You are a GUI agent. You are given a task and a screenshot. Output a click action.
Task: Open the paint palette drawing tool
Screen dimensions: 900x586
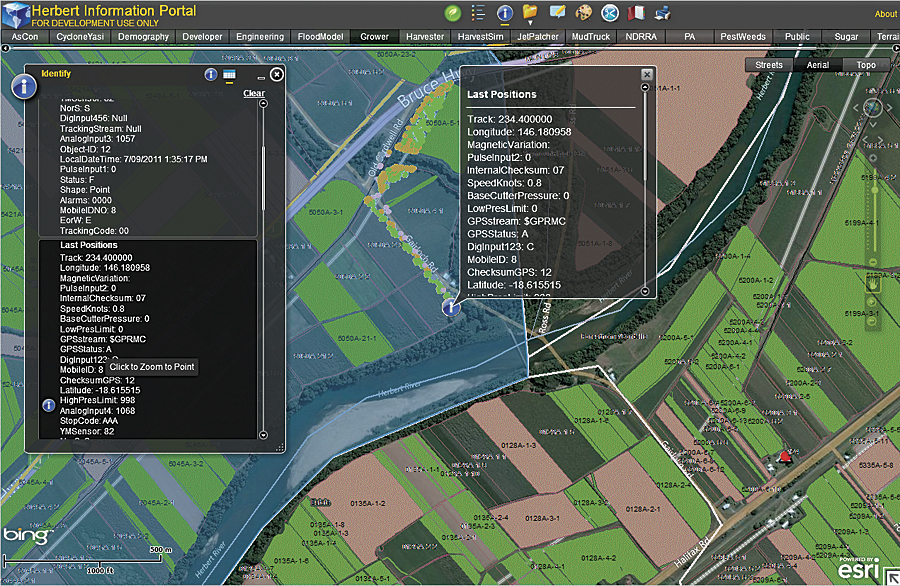click(583, 13)
